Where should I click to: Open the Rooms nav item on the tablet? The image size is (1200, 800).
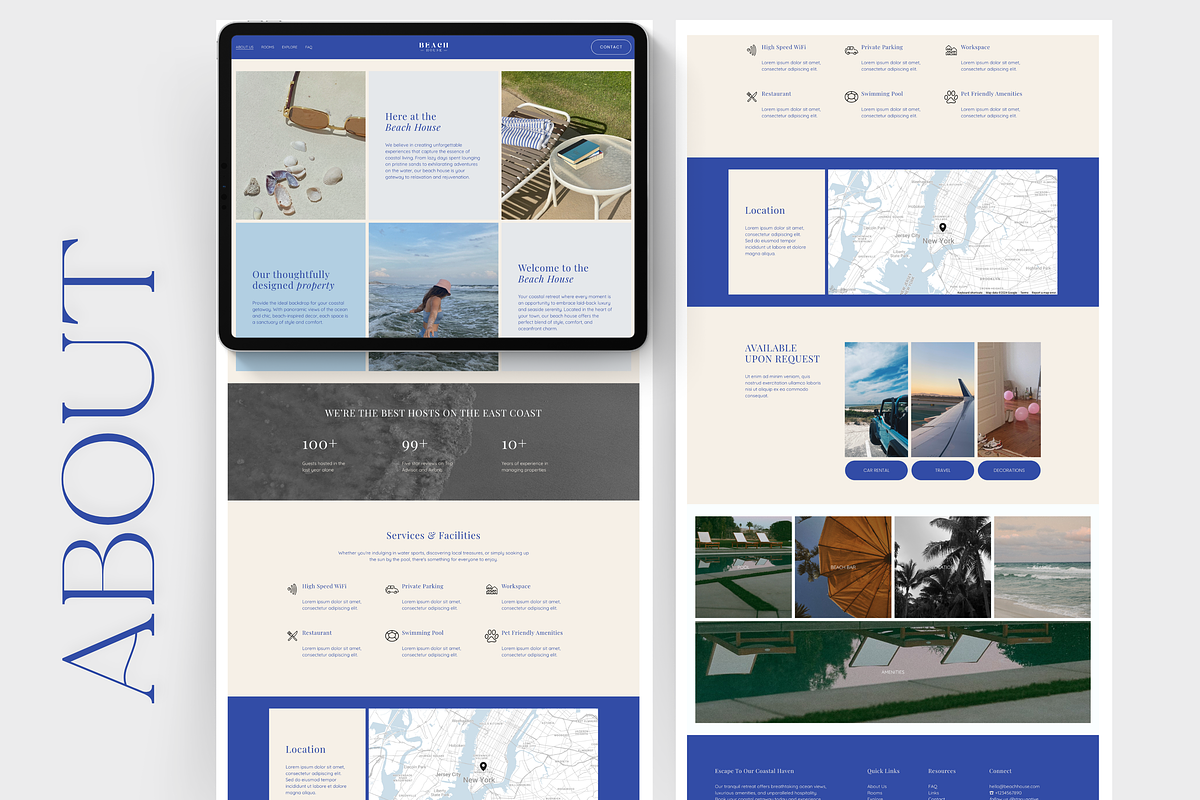pos(268,47)
